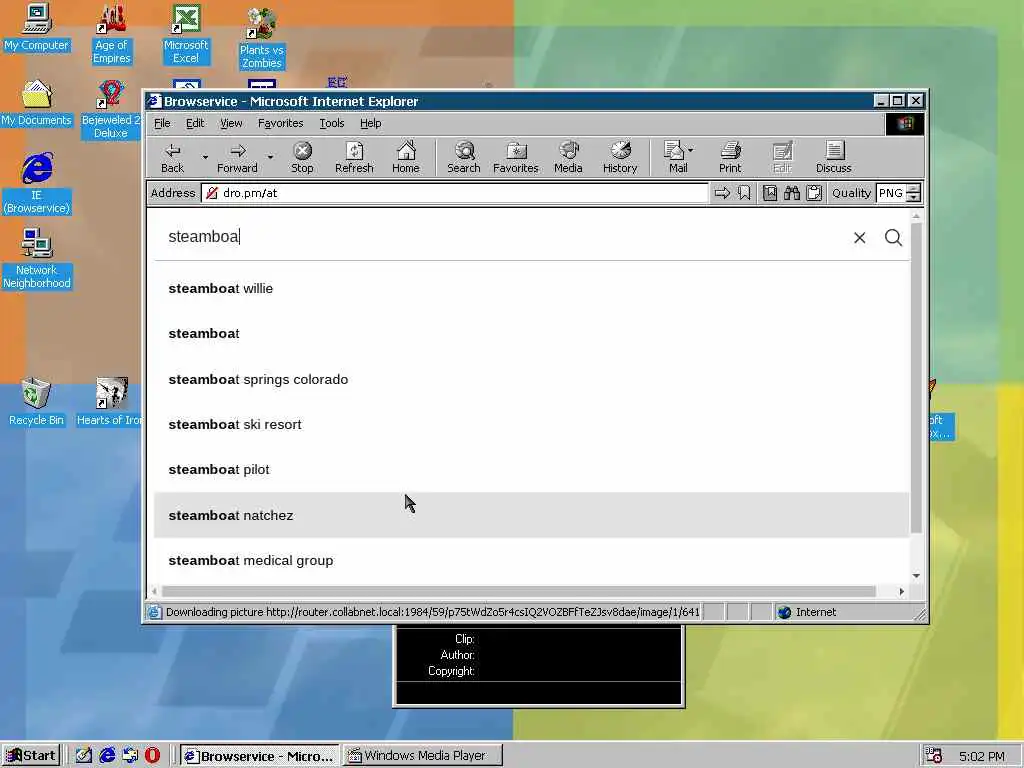1024x768 pixels.
Task: Click the Forward toolbar button
Action: coord(237,157)
